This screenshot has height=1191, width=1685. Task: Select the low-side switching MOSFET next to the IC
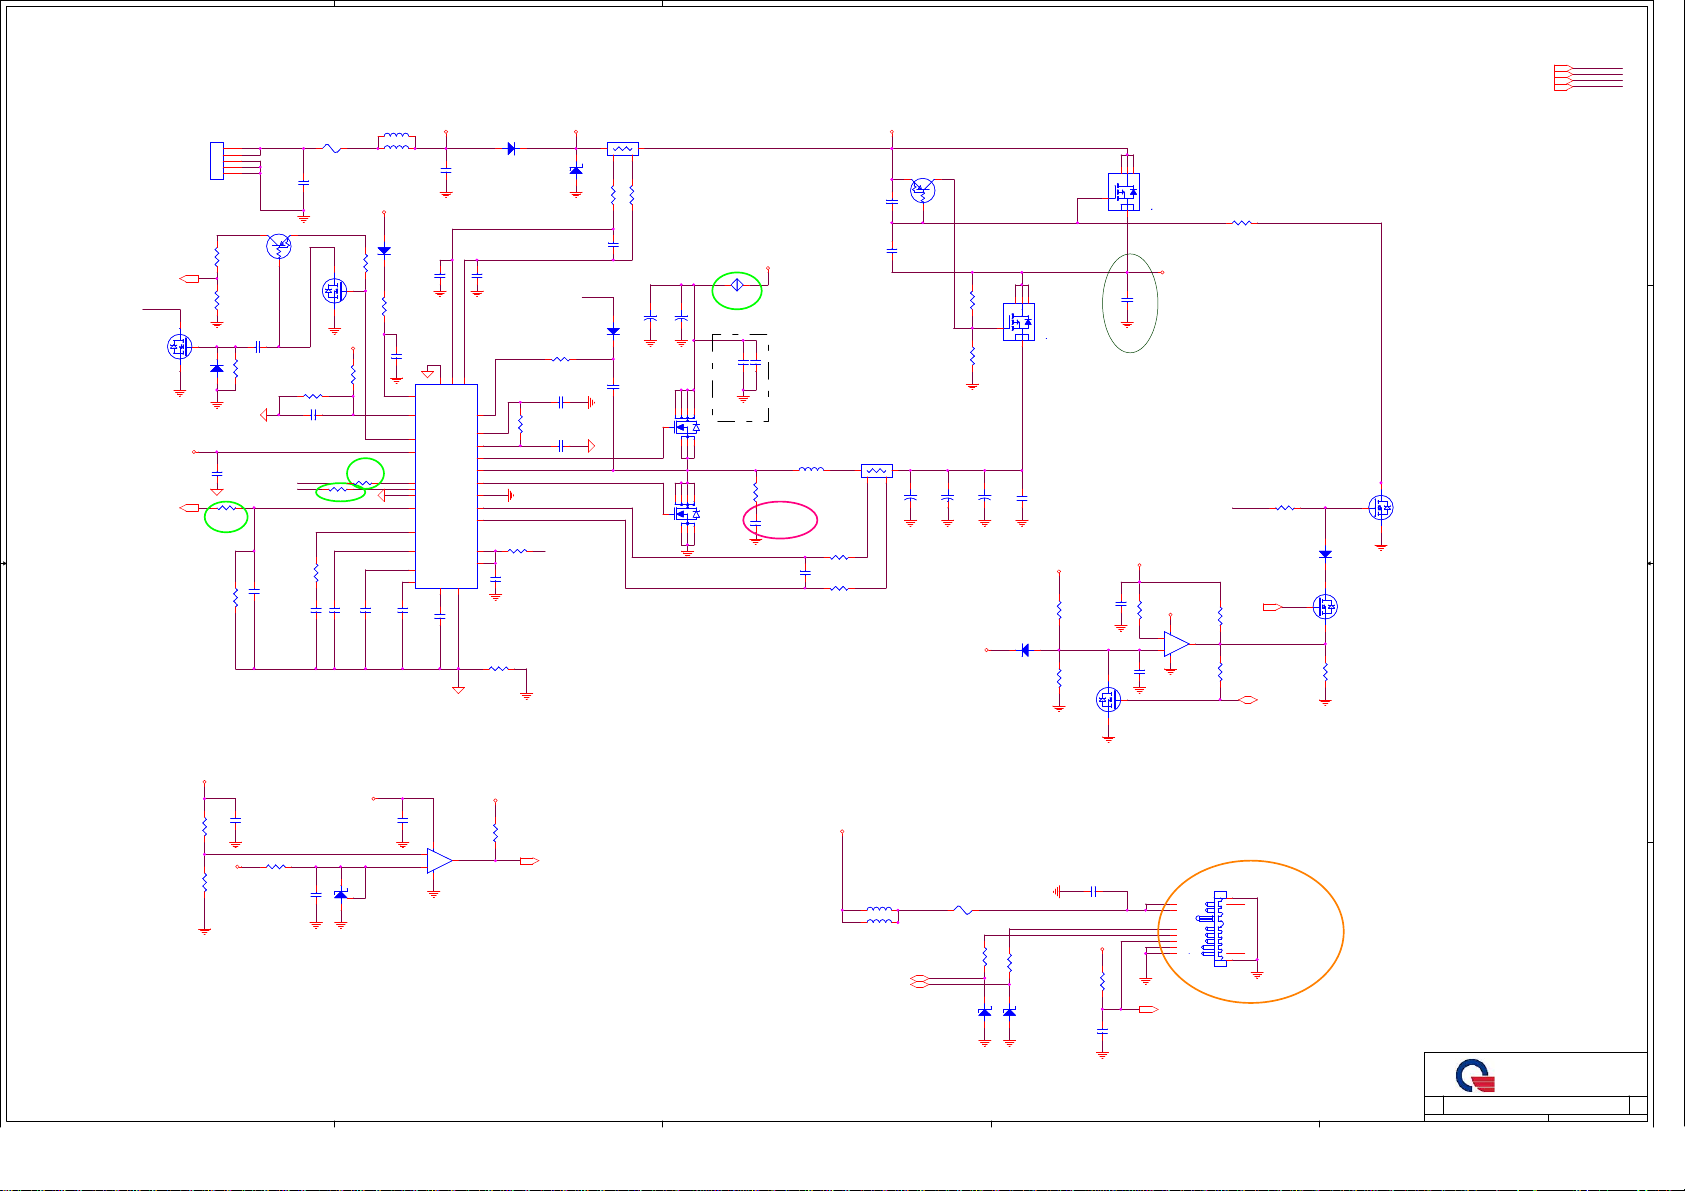pyautogui.click(x=687, y=513)
